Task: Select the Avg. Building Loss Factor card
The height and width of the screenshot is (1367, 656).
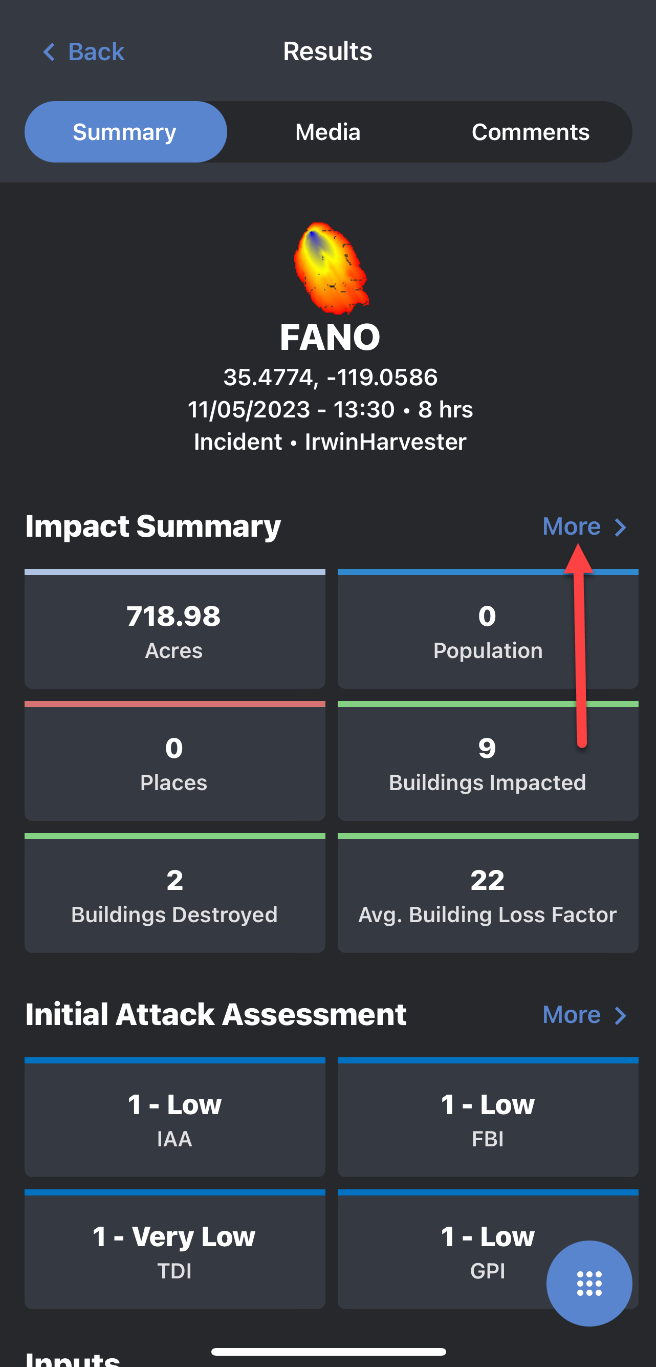Action: pyautogui.click(x=488, y=895)
